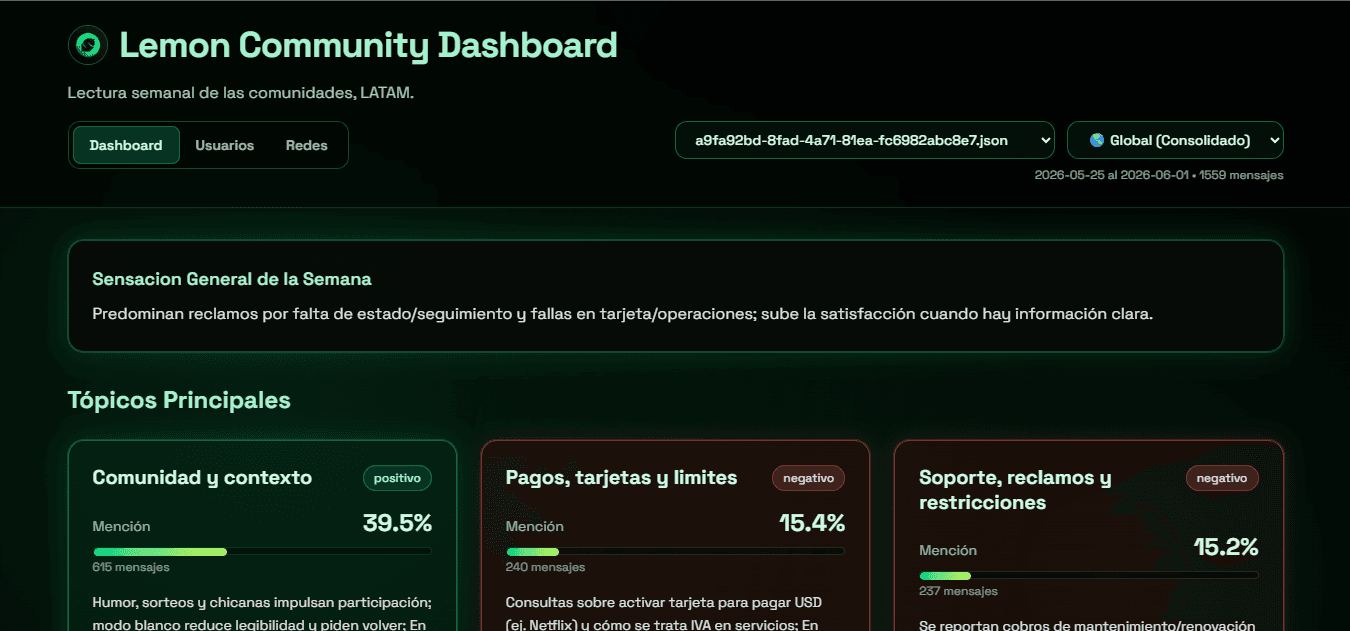Open the Usuarios tab
The image size is (1350, 631).
coord(225,145)
